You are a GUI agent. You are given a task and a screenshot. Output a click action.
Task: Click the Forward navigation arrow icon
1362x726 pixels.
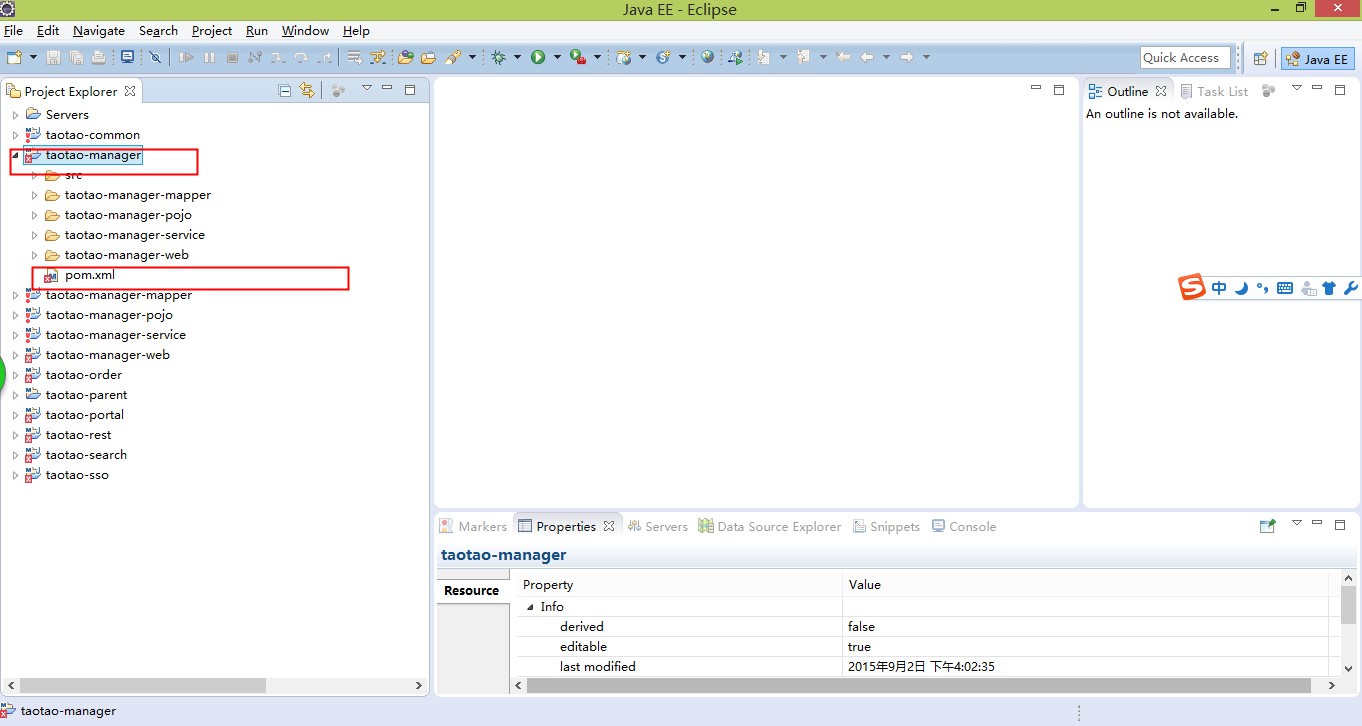pos(907,57)
